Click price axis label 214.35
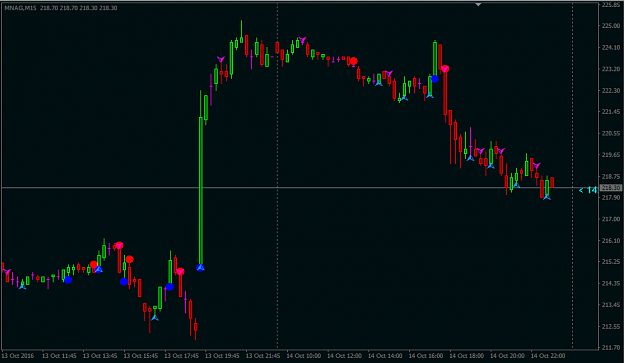This screenshot has height=363, width=625. [611, 283]
